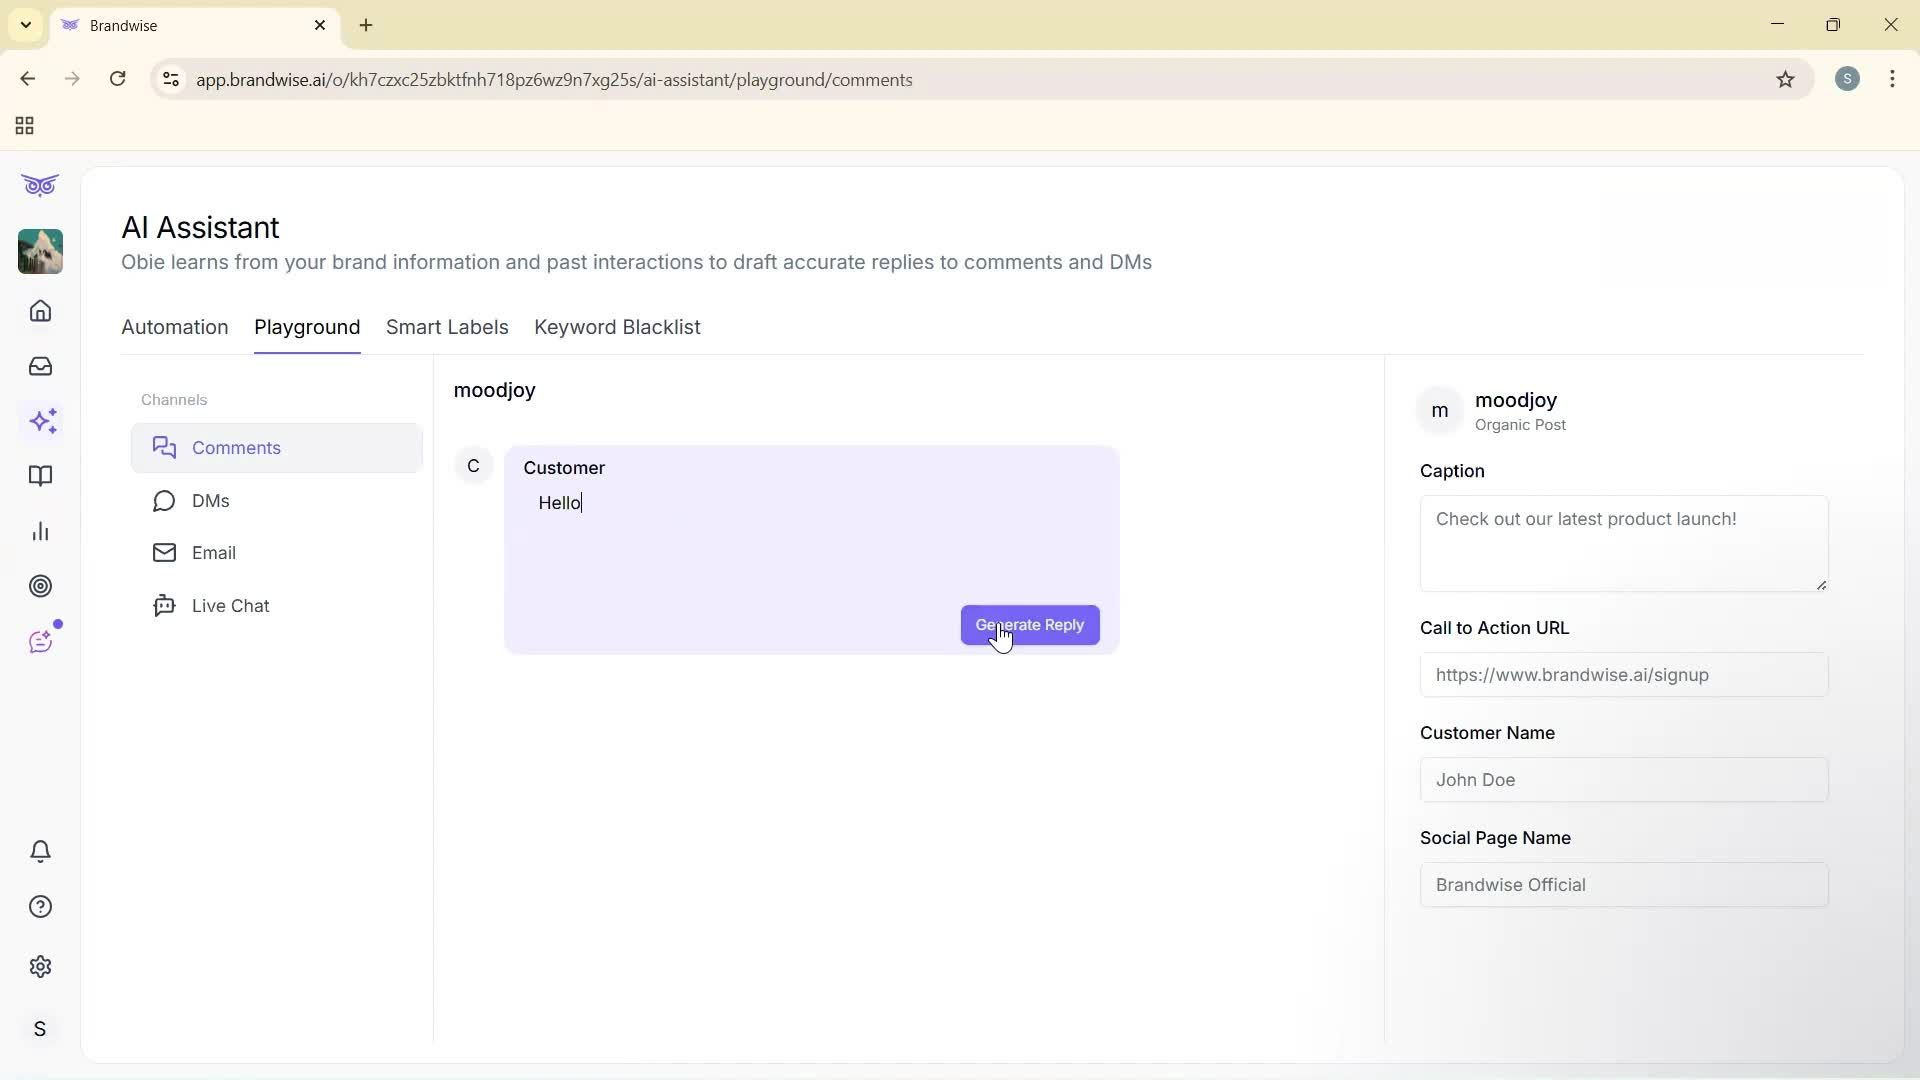Screen dimensions: 1920x1080
Task: Open the Home icon in sidebar
Action: click(40, 311)
